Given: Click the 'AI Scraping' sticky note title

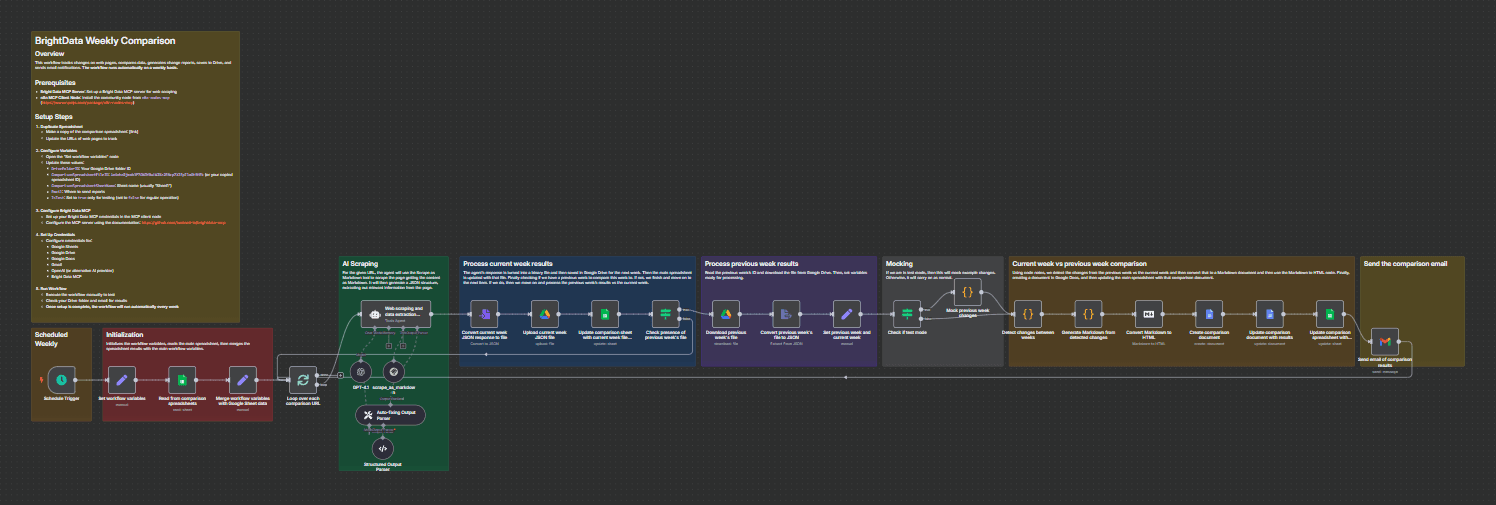Looking at the screenshot, I should coord(359,264).
